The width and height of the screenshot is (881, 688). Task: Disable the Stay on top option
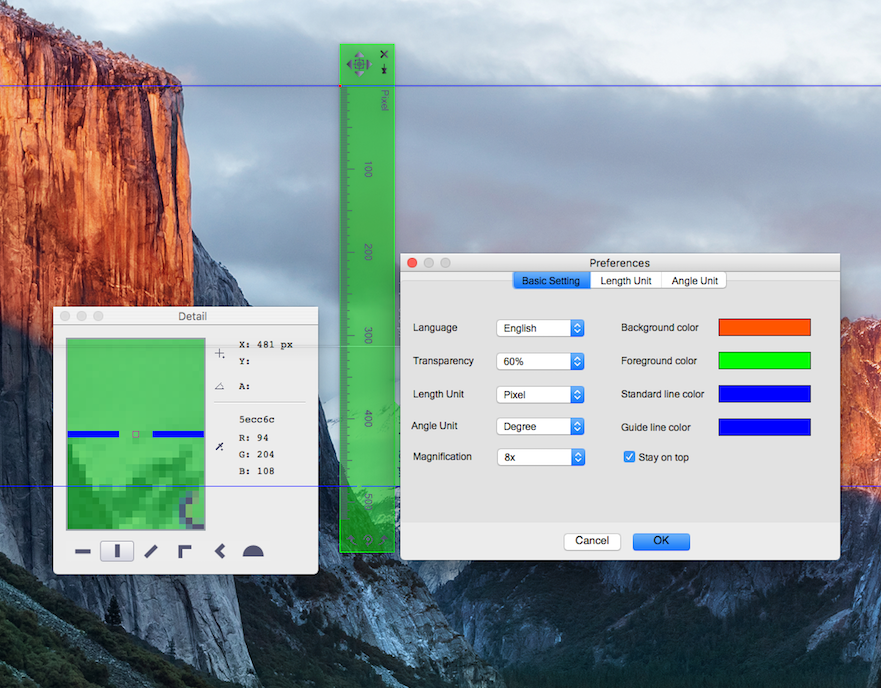[x=629, y=457]
